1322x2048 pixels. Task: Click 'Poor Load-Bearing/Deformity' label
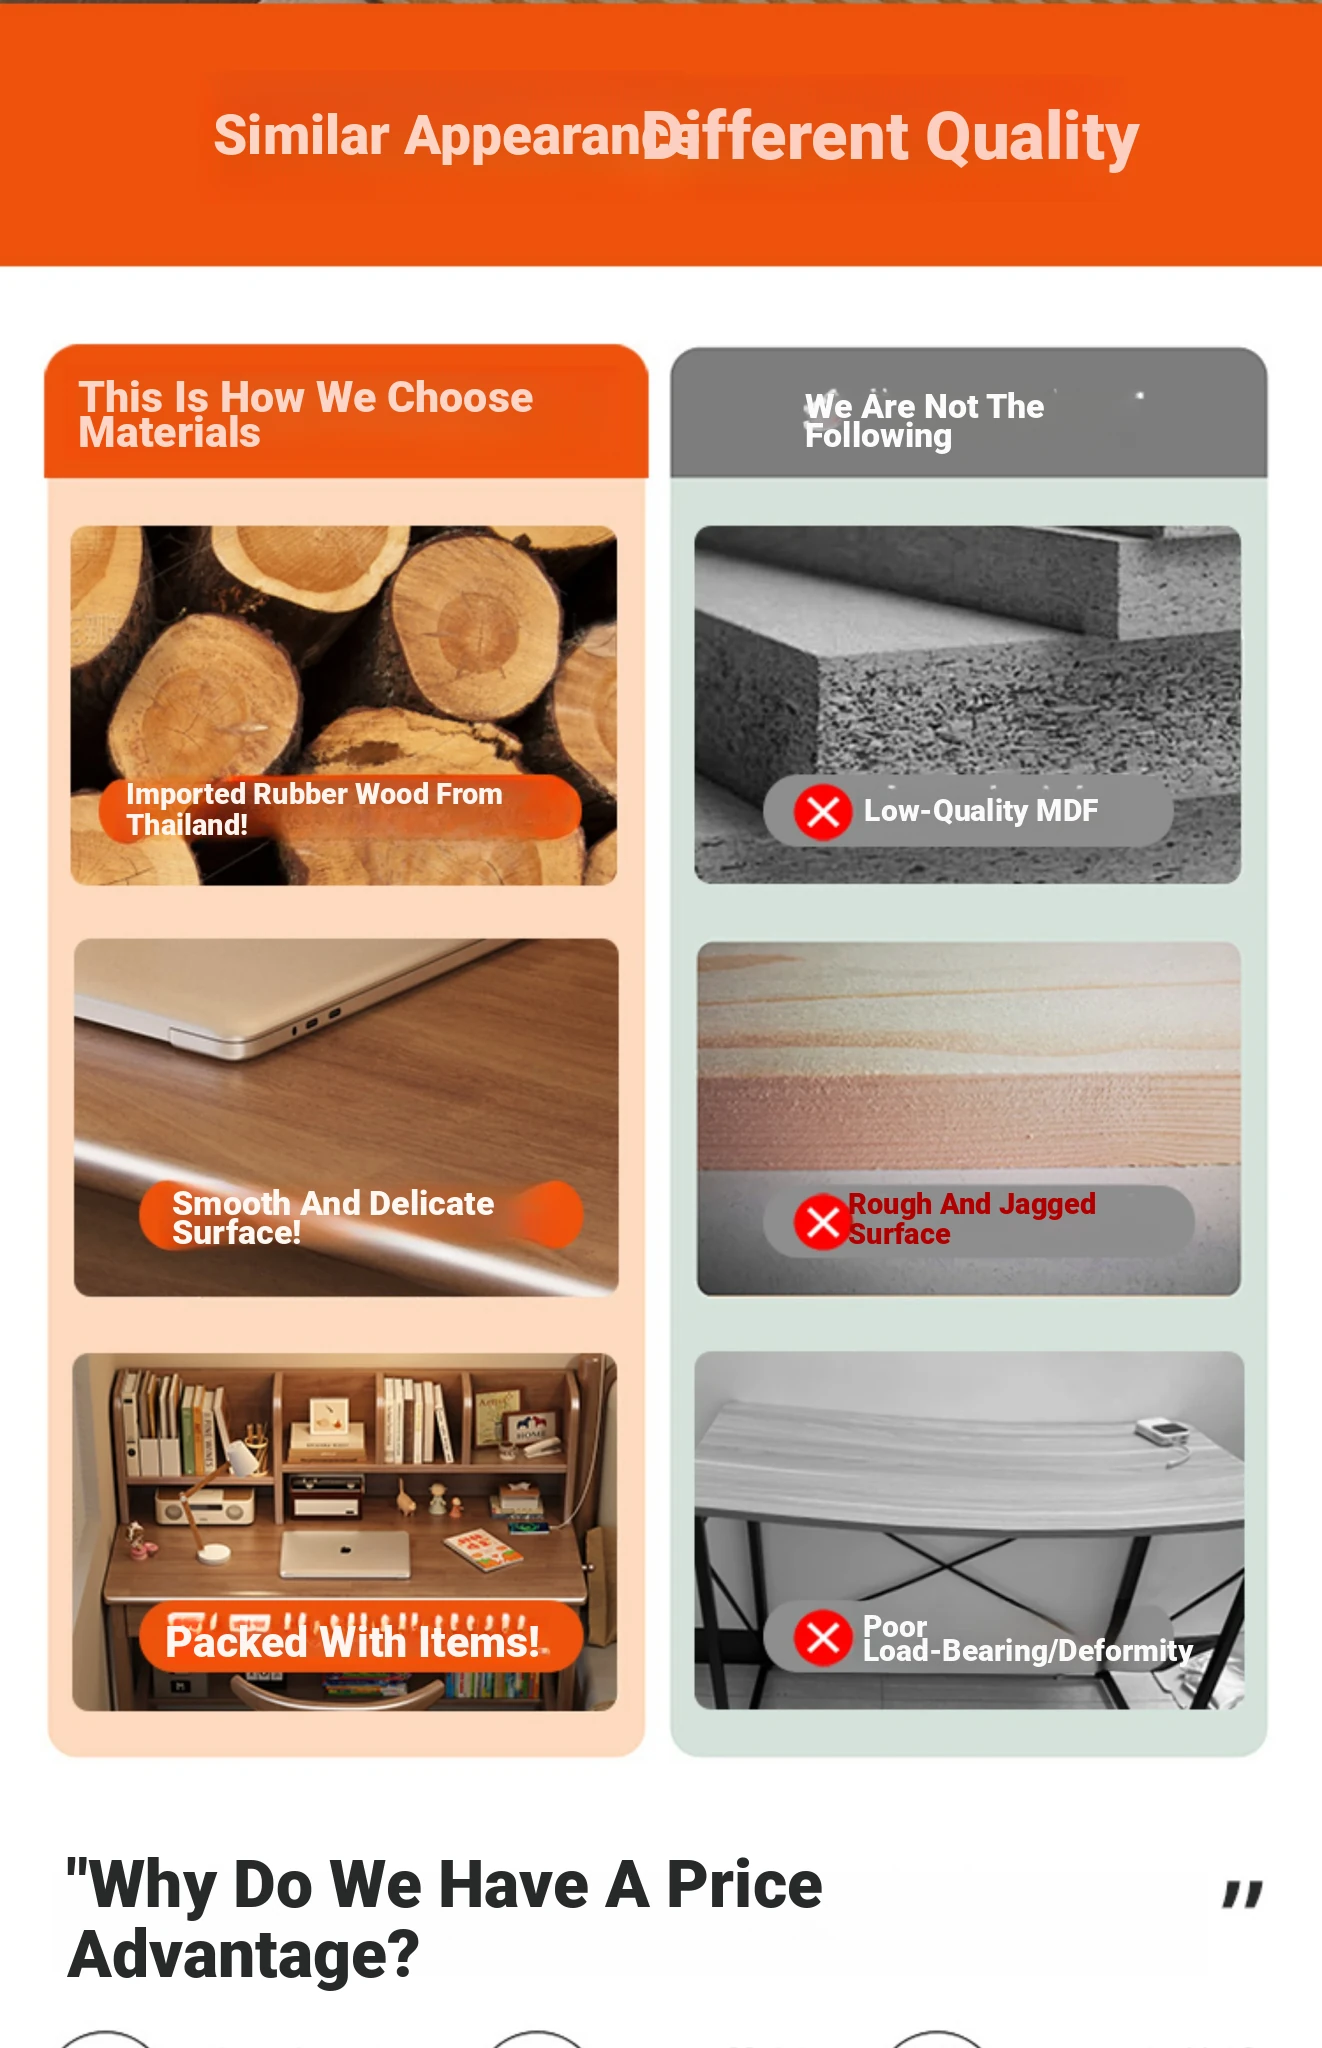pos(1028,1638)
